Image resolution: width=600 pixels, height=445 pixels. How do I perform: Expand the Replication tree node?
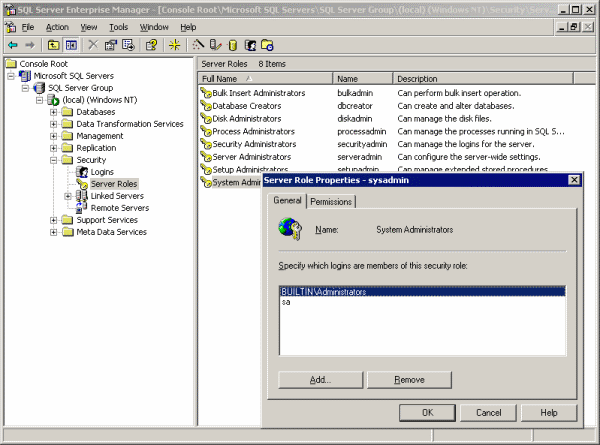point(54,148)
